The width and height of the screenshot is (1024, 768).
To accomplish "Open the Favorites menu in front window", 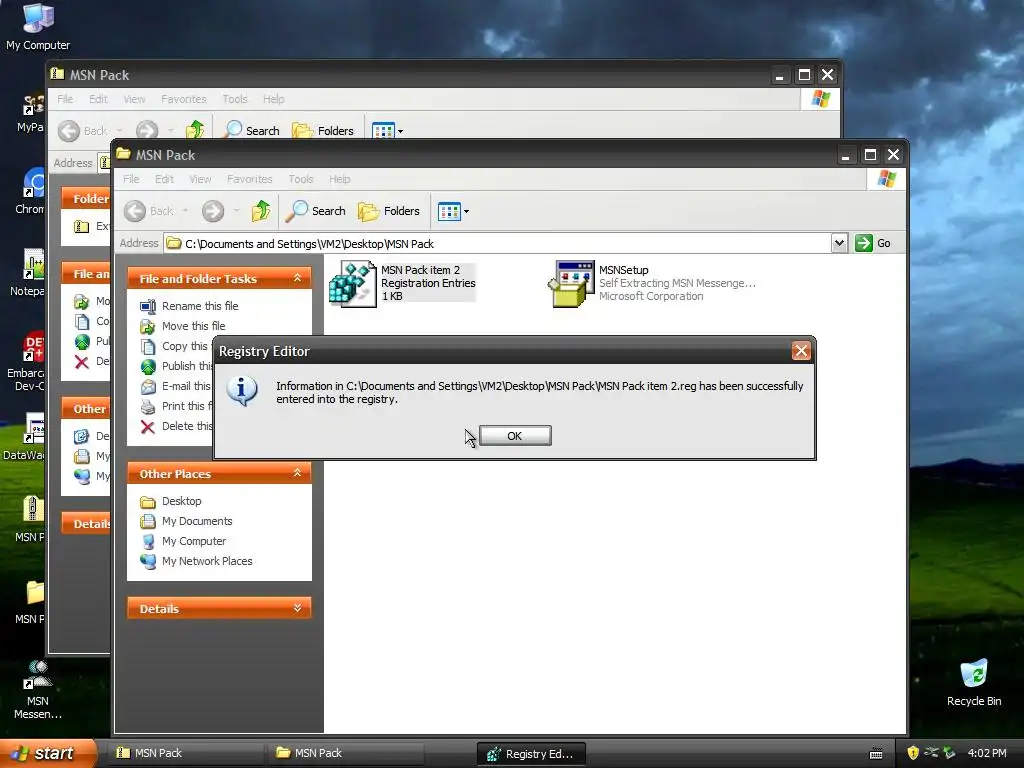I will pyautogui.click(x=249, y=179).
